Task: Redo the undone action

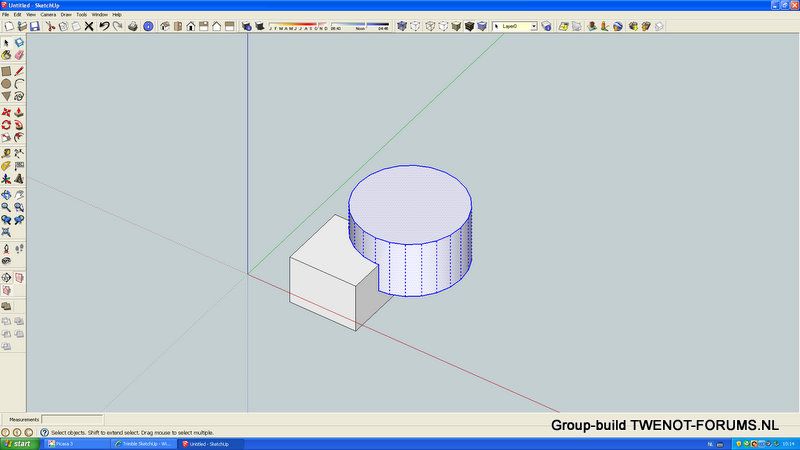Action: coord(117,26)
